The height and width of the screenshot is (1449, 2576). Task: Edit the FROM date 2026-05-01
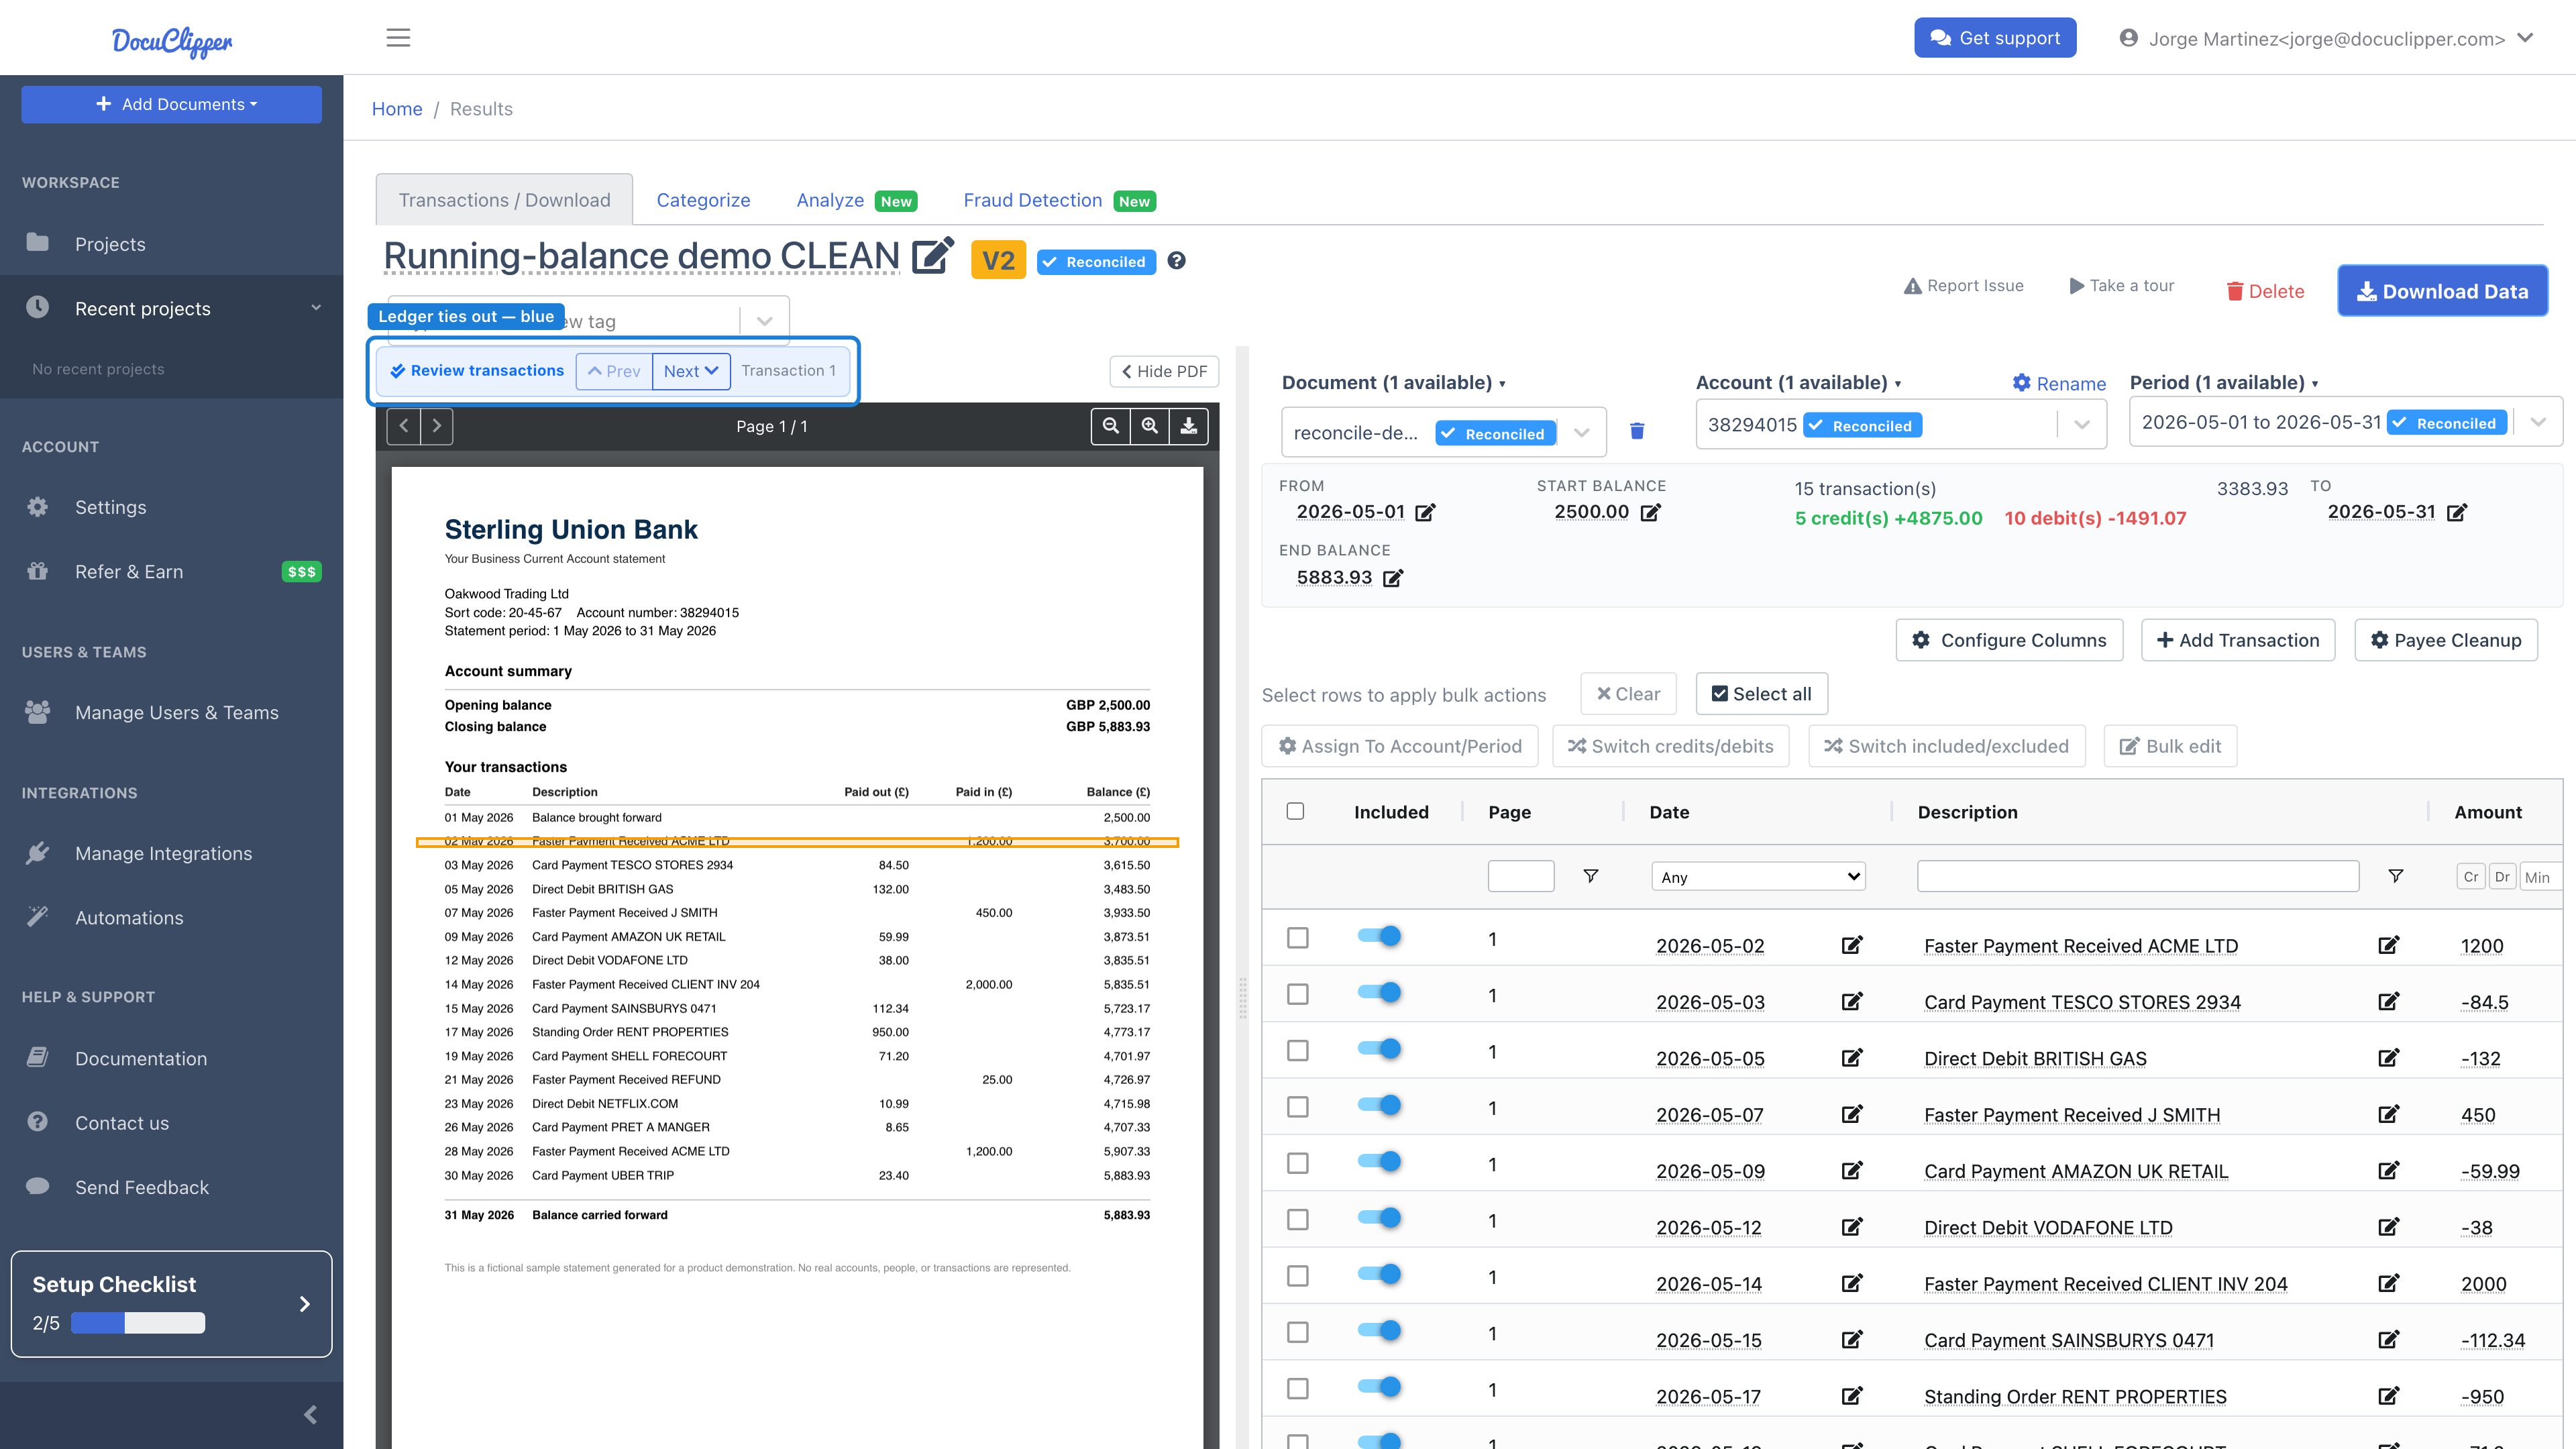click(x=1426, y=513)
